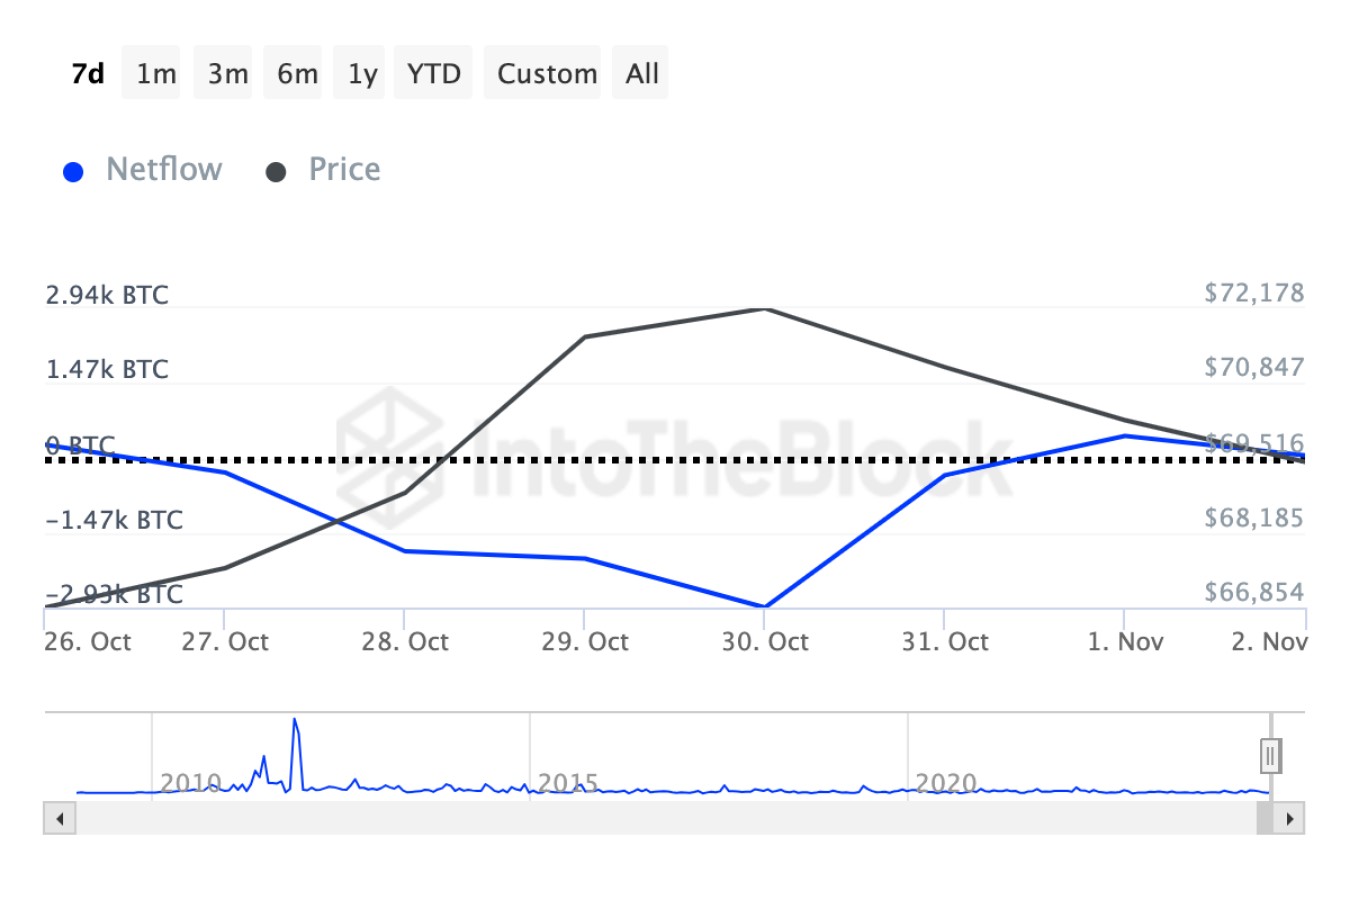The width and height of the screenshot is (1350, 899).
Task: Click the 30. Oct axis label
Action: click(x=765, y=642)
